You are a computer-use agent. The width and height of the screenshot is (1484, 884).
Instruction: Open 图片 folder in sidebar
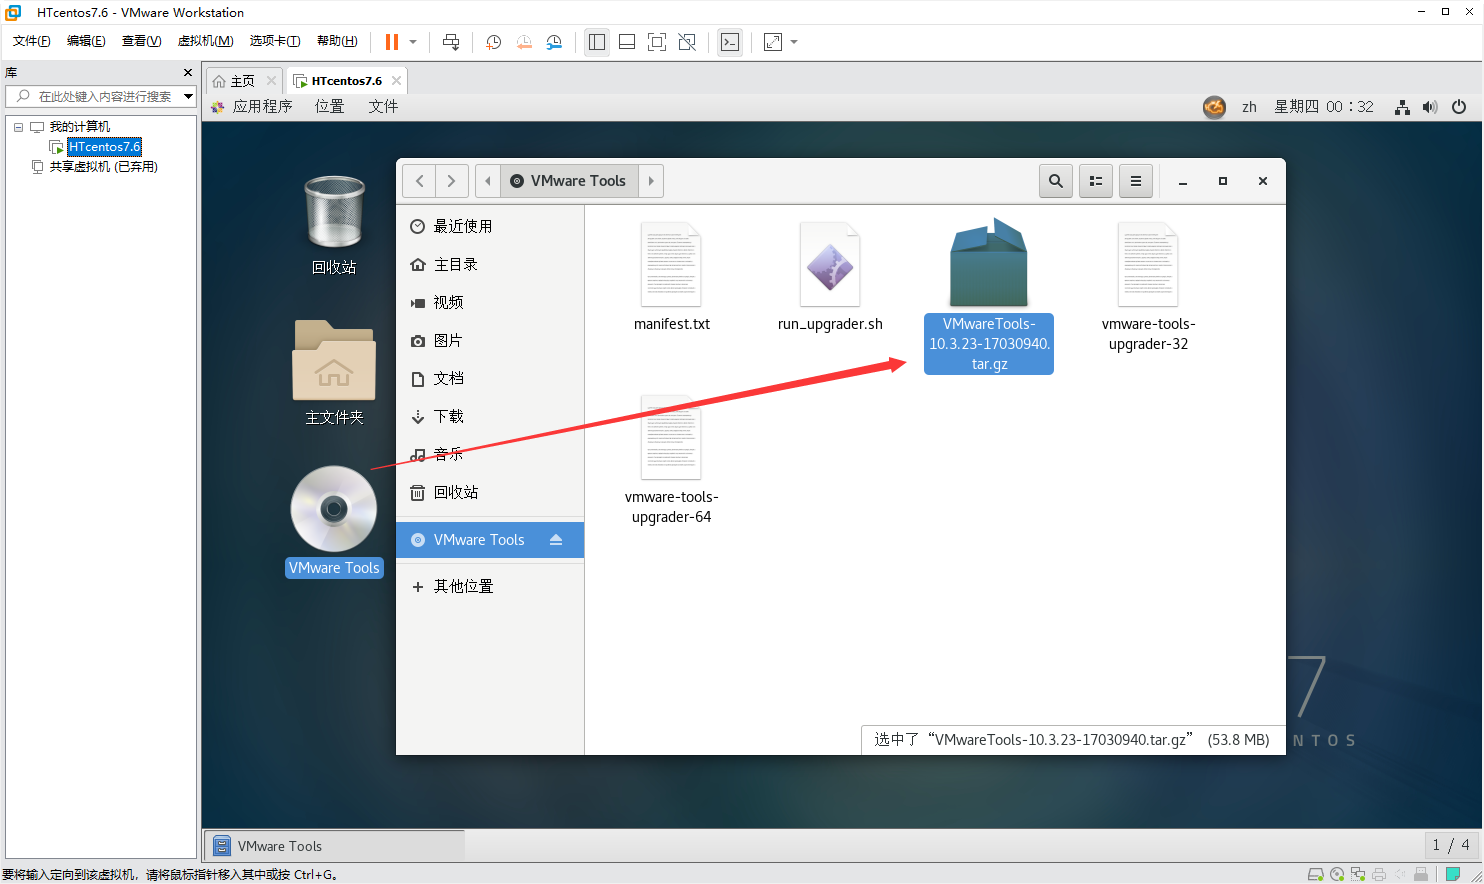click(x=490, y=341)
